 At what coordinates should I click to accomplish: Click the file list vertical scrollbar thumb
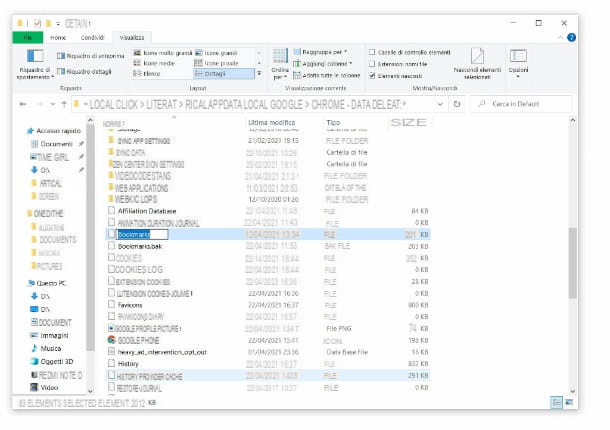coord(572,263)
